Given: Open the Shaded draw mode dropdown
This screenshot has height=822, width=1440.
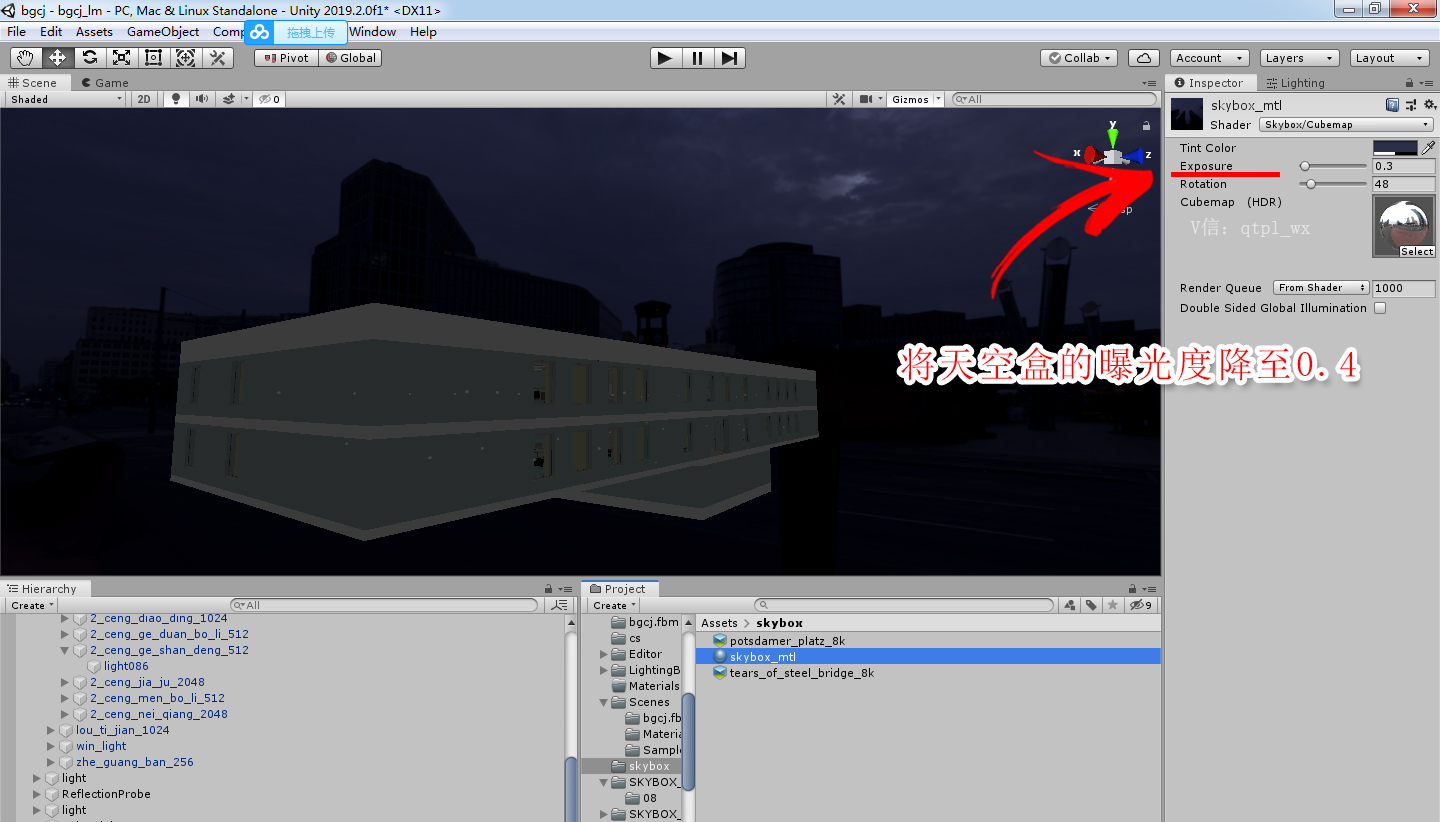Looking at the screenshot, I should coord(66,99).
